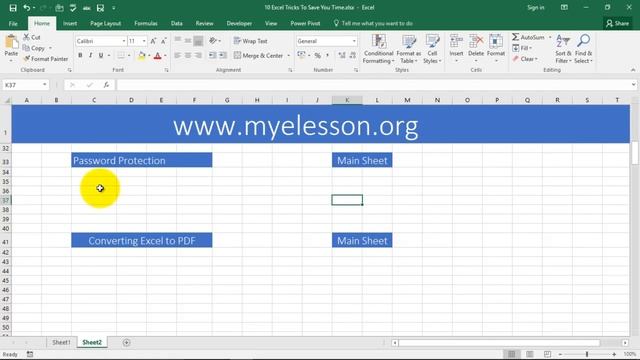Image resolution: width=640 pixels, height=360 pixels.
Task: Undo last action in Quick Access toolbar
Action: point(27,7)
